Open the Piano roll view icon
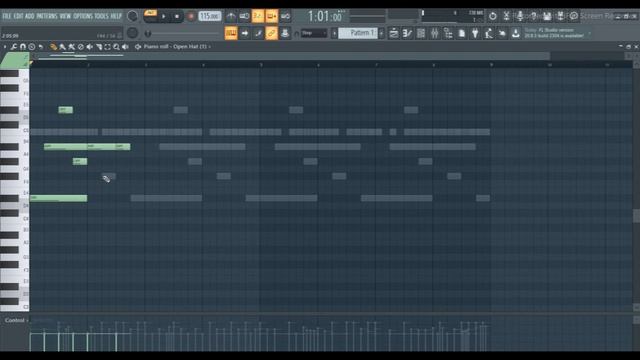 tap(407, 33)
